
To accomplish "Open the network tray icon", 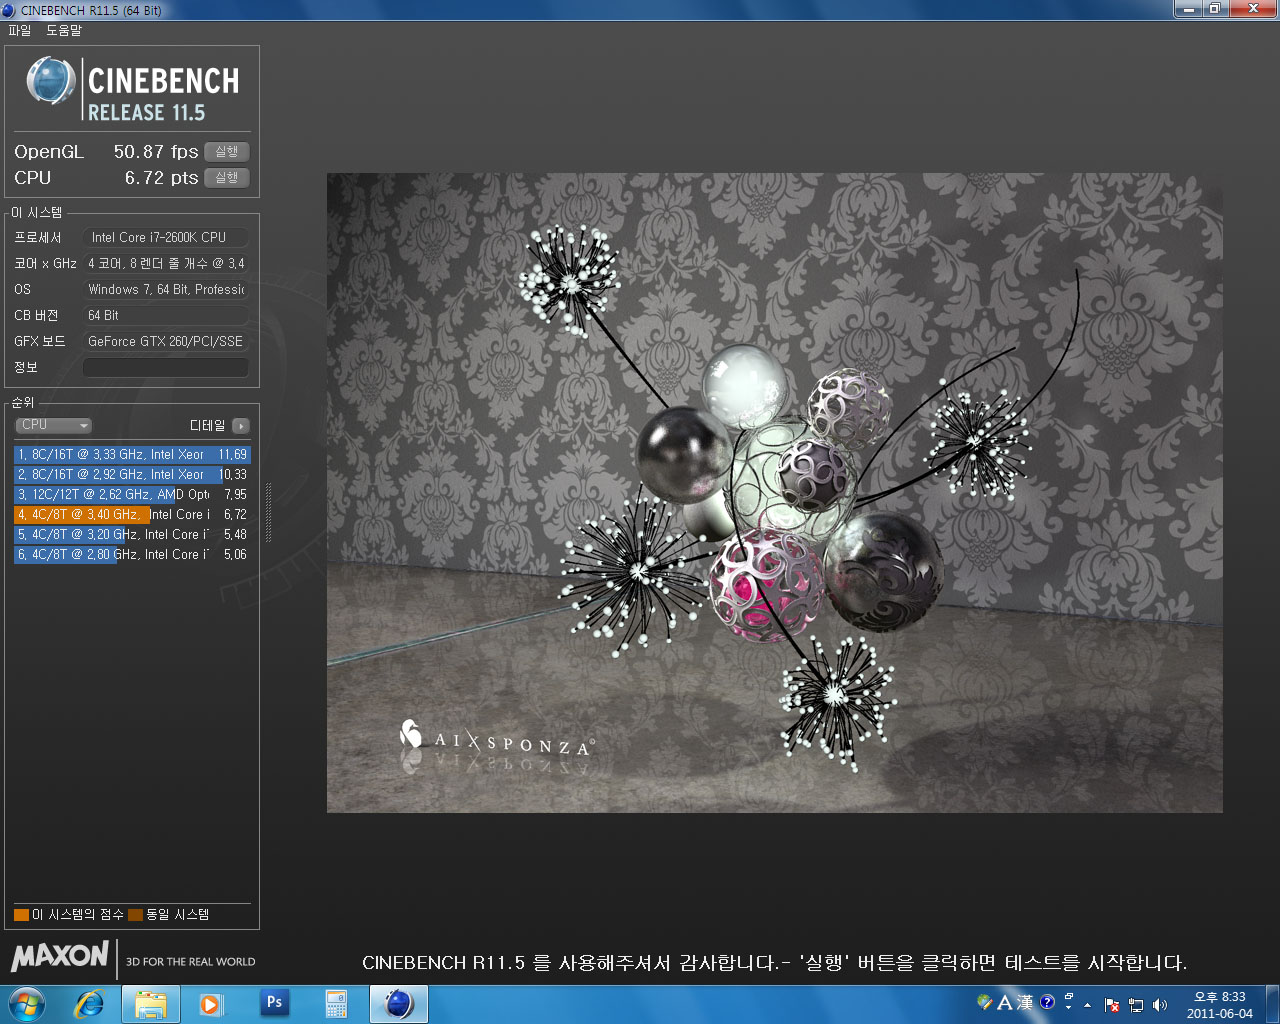I will 1136,1005.
